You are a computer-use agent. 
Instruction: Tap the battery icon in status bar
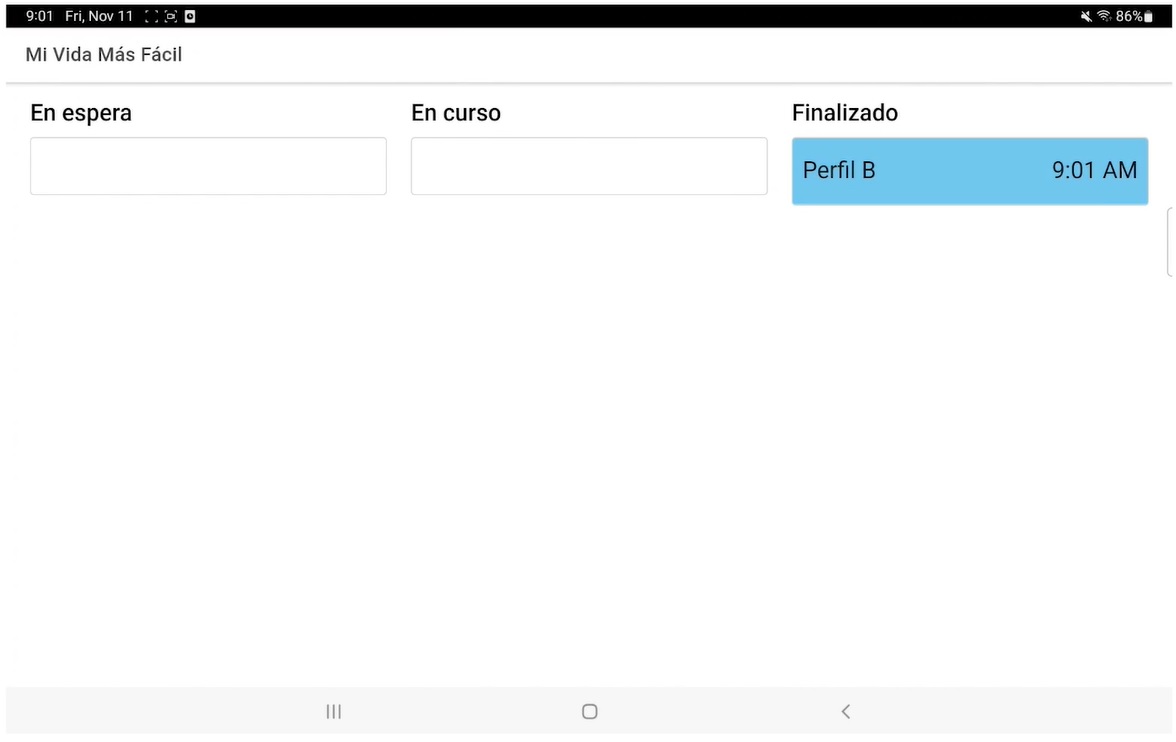1148,16
